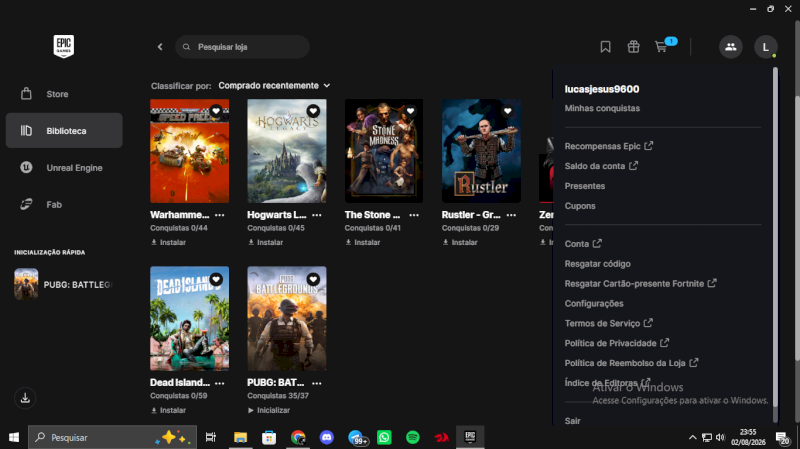The height and width of the screenshot is (449, 800).
Task: Open Google Chrome from taskbar
Action: (x=298, y=437)
